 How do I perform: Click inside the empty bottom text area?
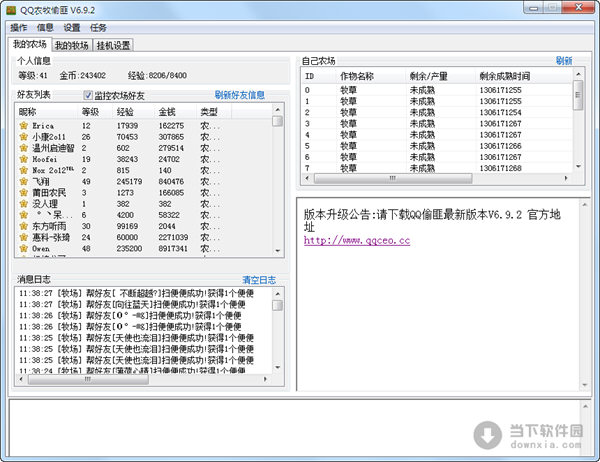point(295,428)
